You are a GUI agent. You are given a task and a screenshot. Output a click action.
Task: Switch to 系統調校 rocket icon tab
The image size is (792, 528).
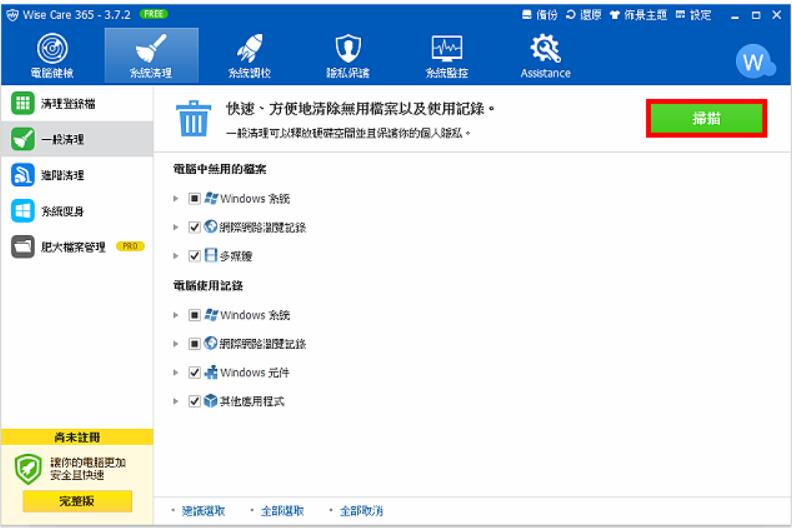250,56
